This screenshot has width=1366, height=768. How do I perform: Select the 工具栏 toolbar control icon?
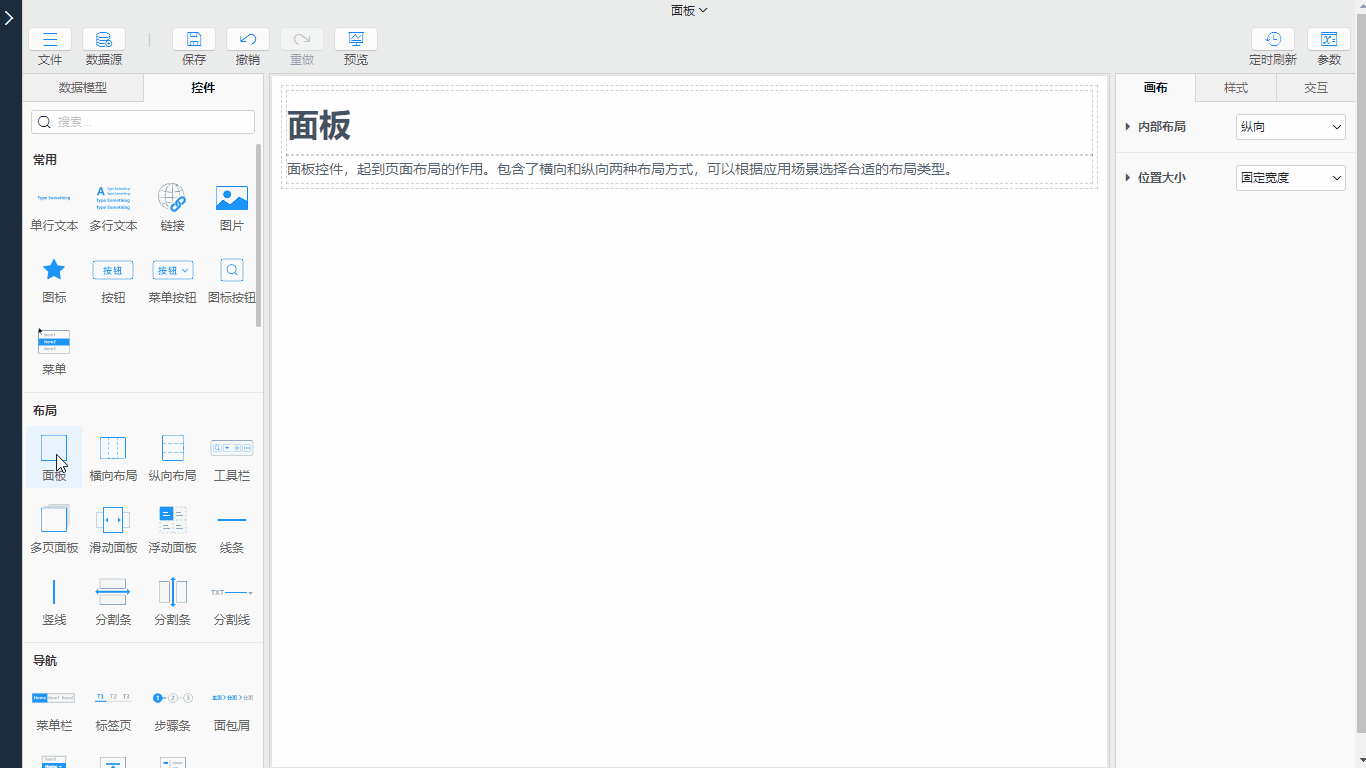click(x=232, y=448)
